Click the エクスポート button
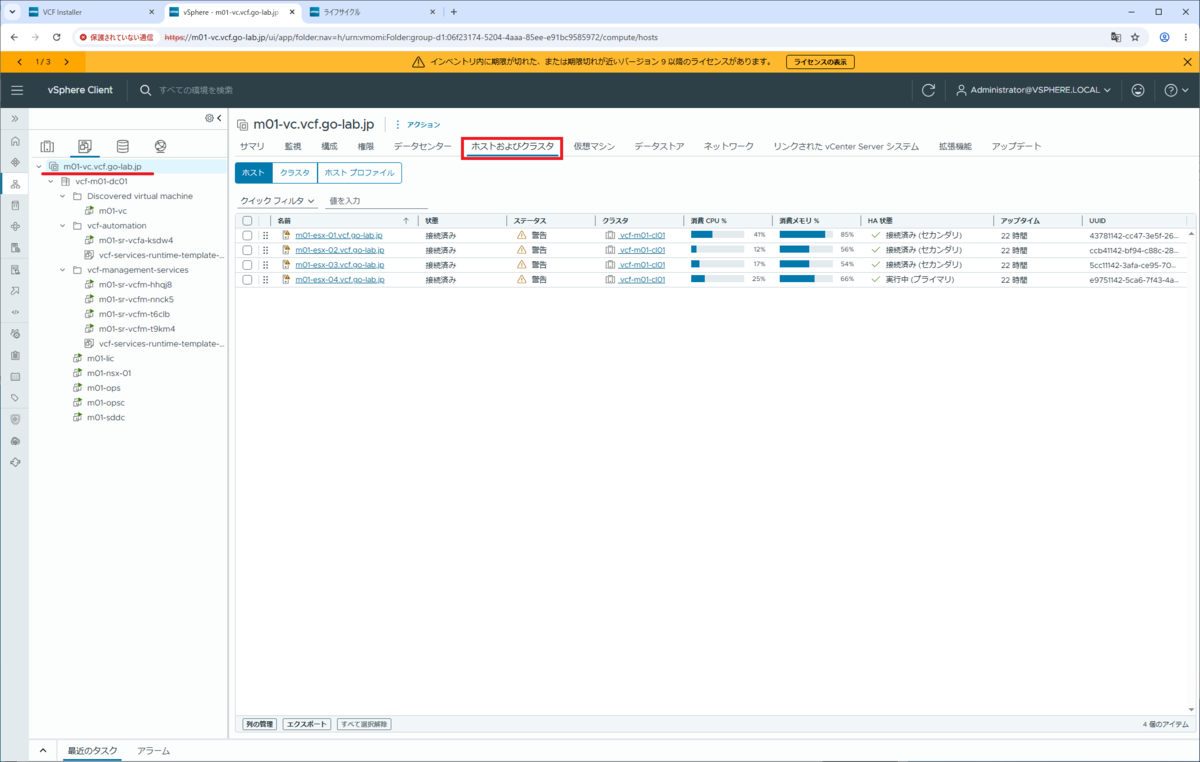The image size is (1200, 762). click(x=306, y=724)
